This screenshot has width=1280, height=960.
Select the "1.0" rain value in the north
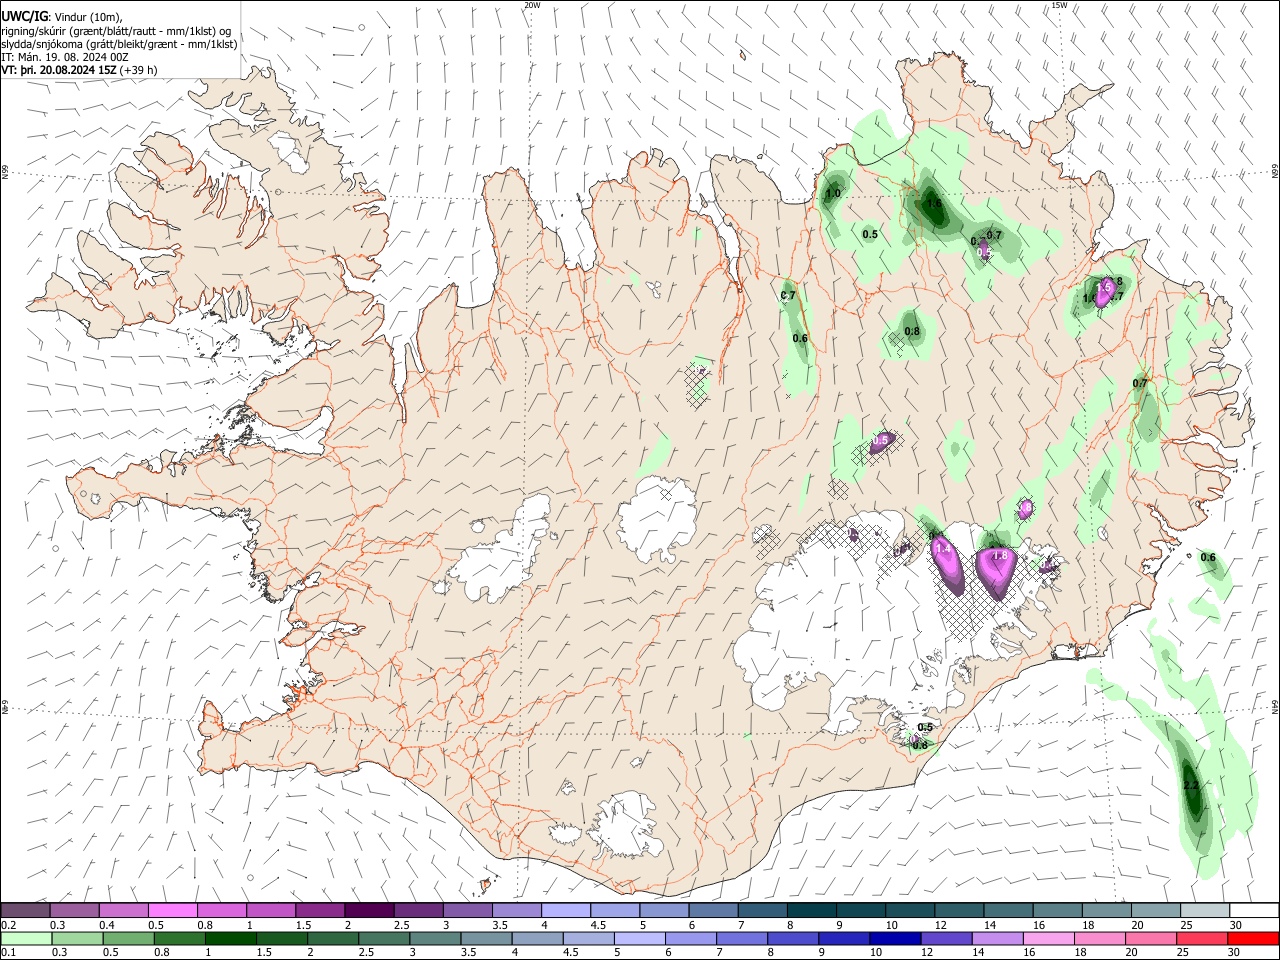click(x=833, y=193)
